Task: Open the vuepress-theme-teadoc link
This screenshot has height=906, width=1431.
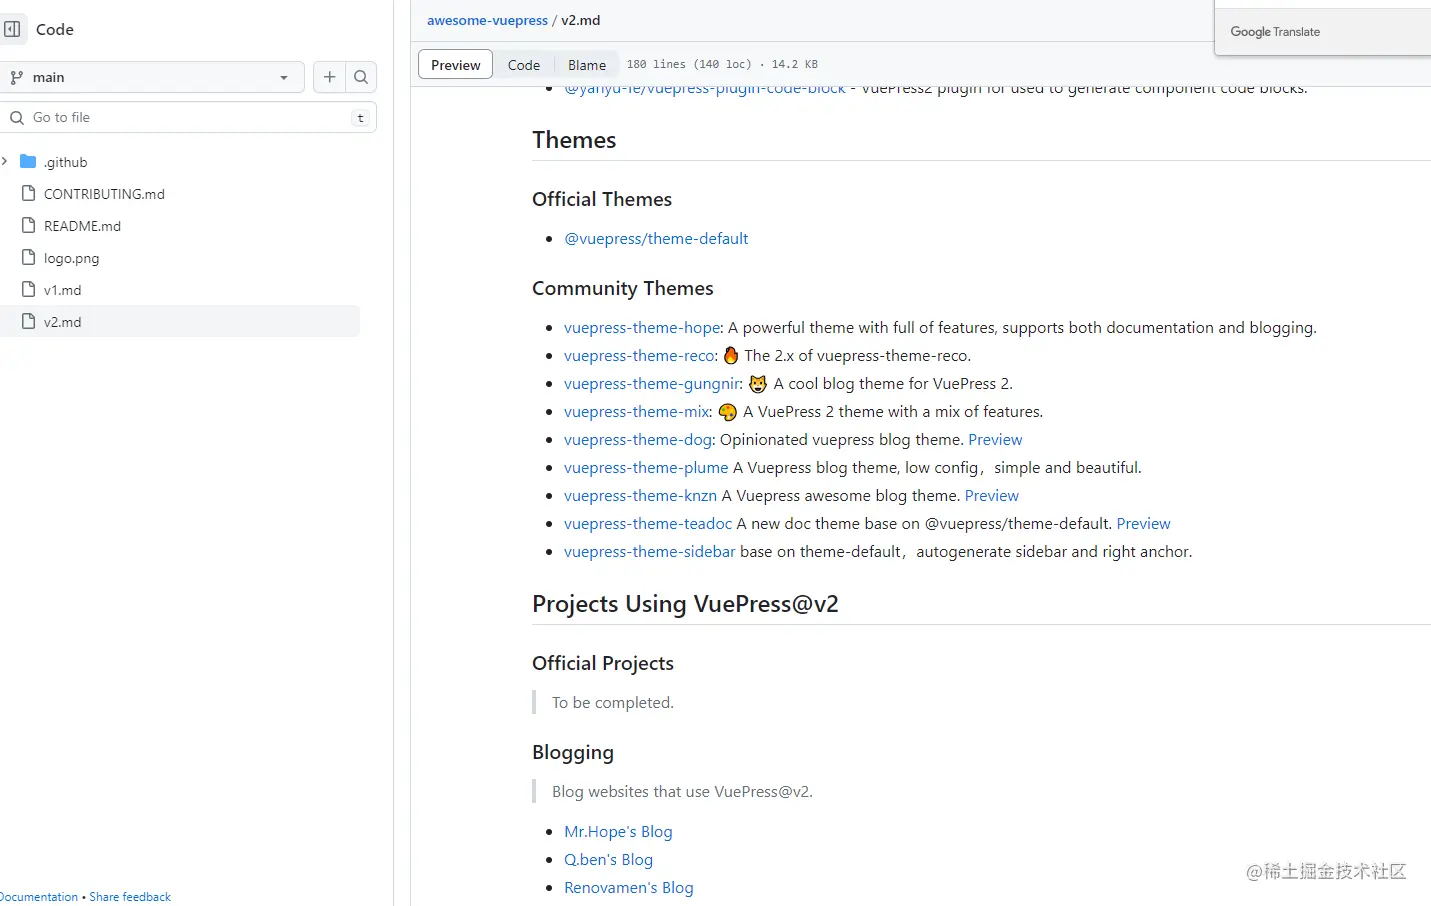Action: point(648,524)
